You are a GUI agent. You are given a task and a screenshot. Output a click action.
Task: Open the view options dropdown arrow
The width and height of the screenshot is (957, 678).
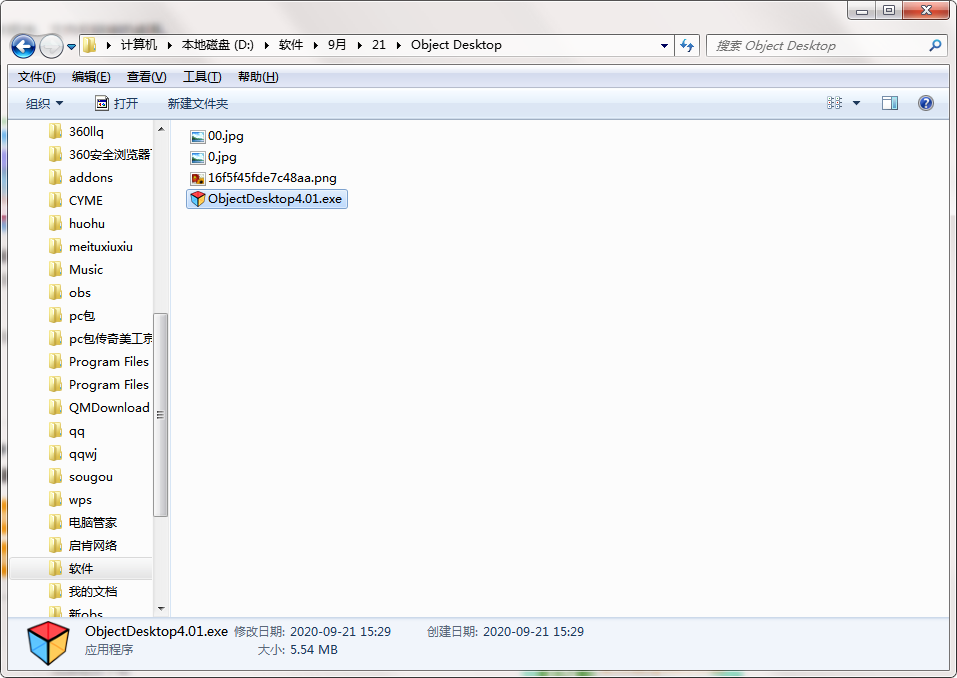856,103
